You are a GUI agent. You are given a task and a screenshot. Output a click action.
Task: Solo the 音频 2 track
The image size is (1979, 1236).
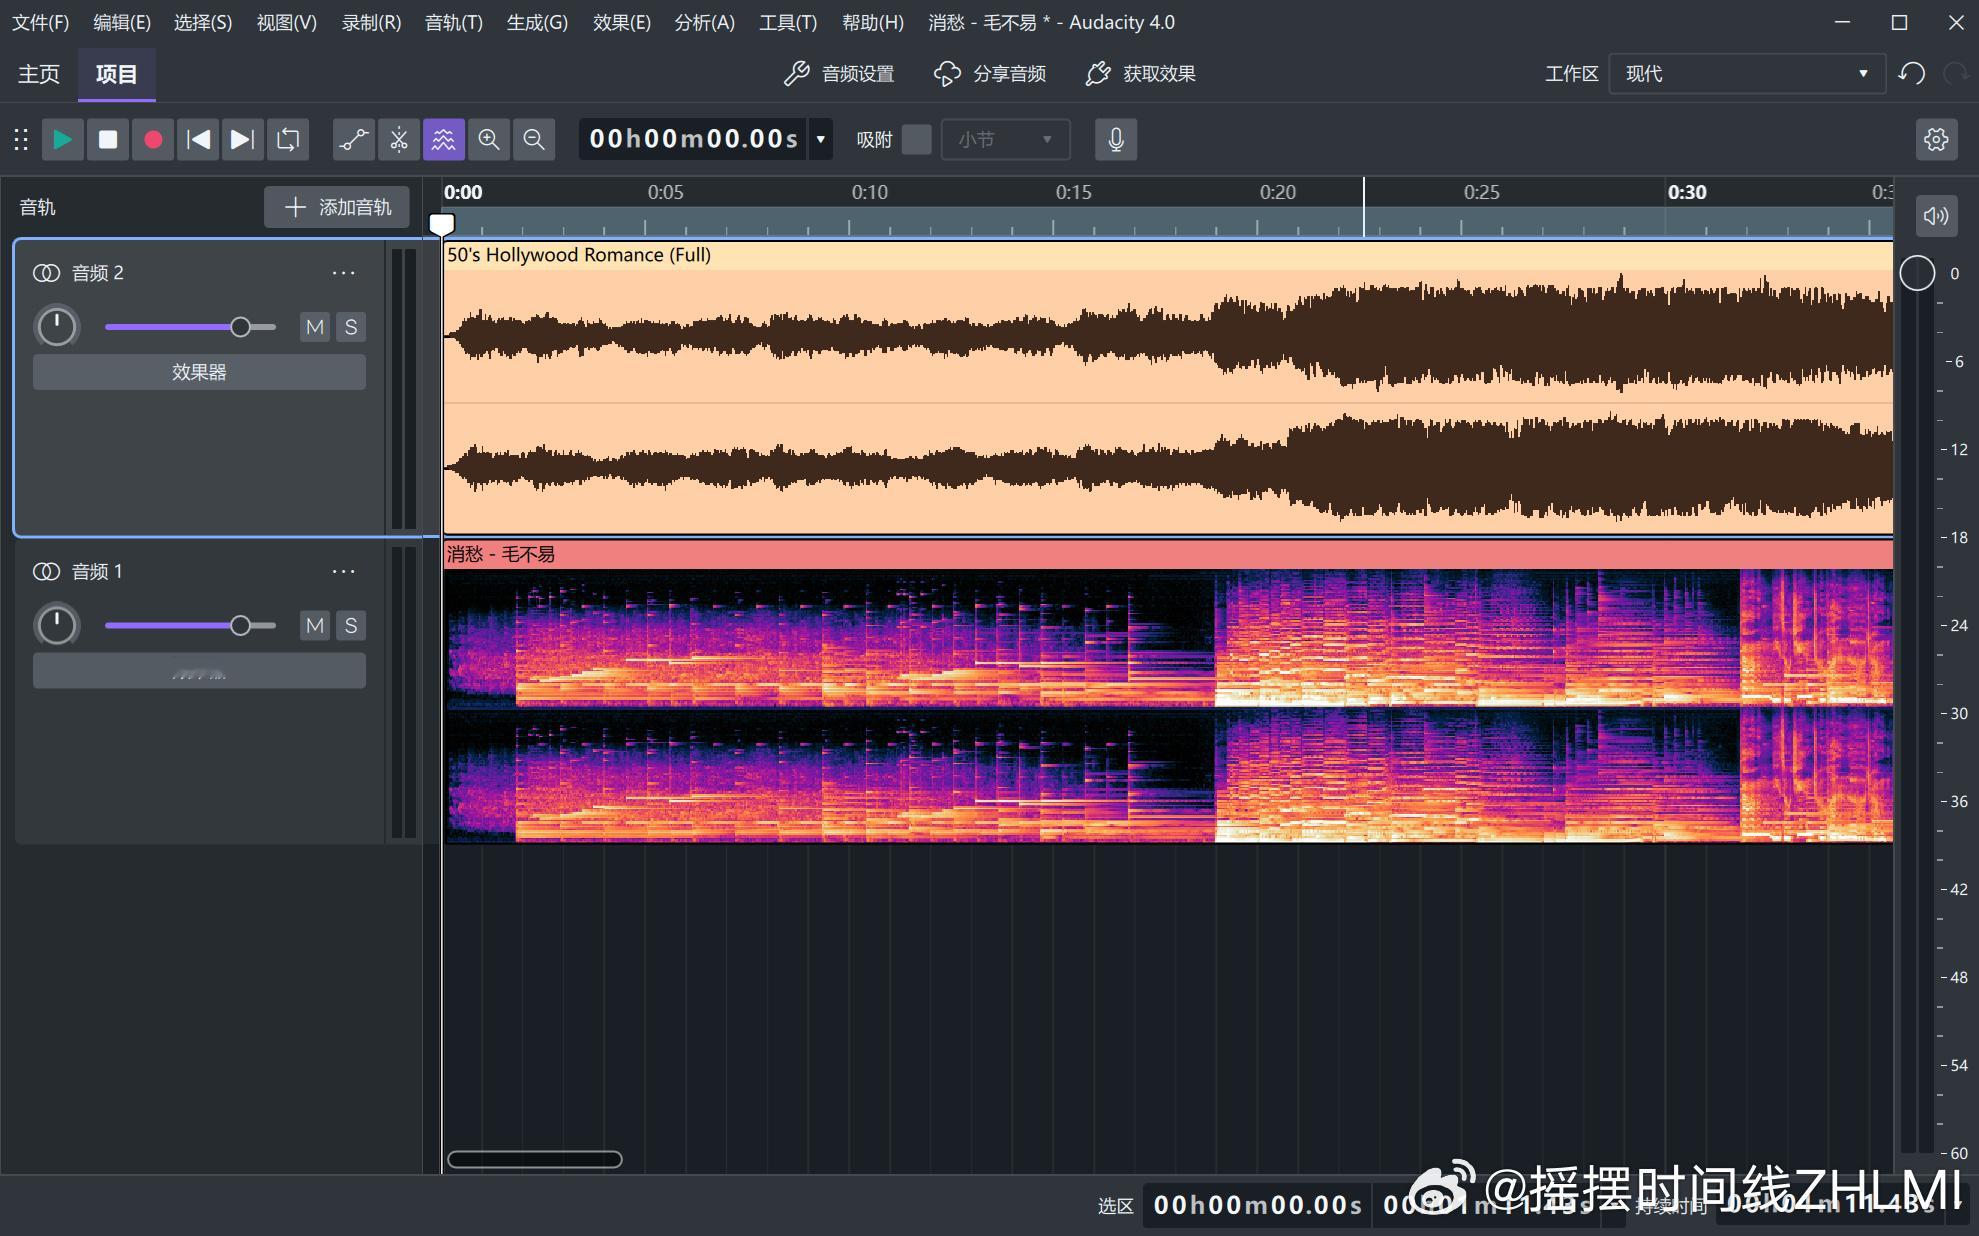pyautogui.click(x=351, y=327)
